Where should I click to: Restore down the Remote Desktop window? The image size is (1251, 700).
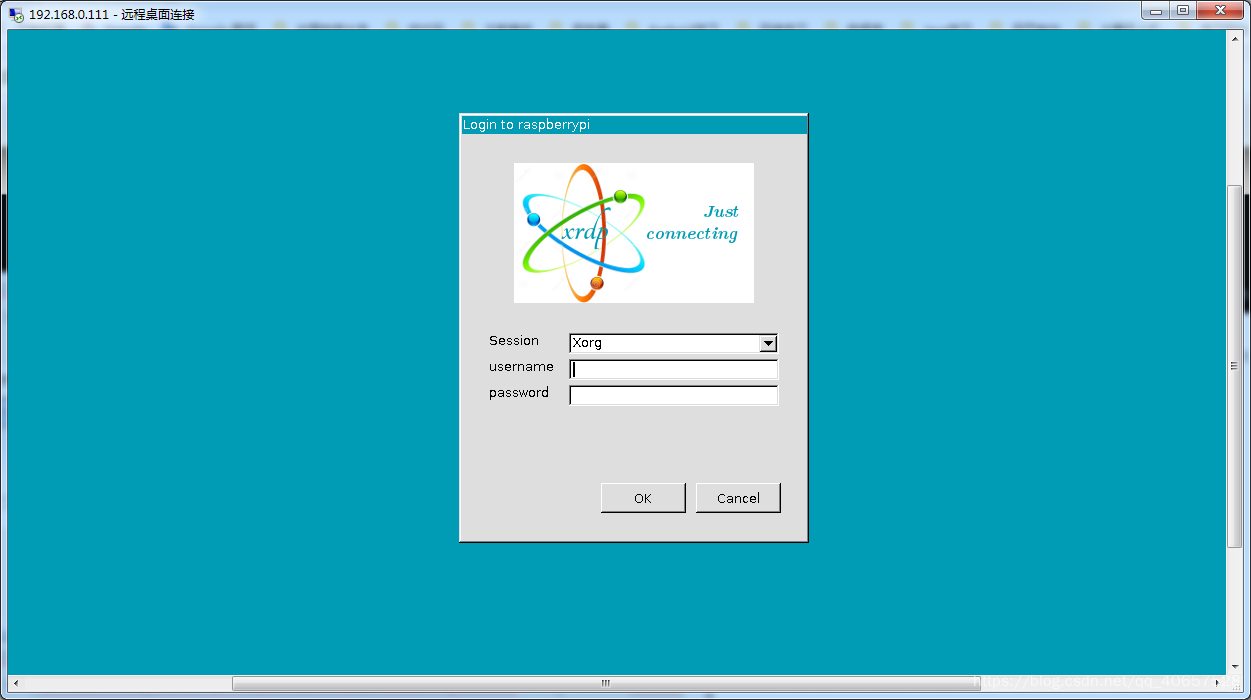coord(1182,10)
